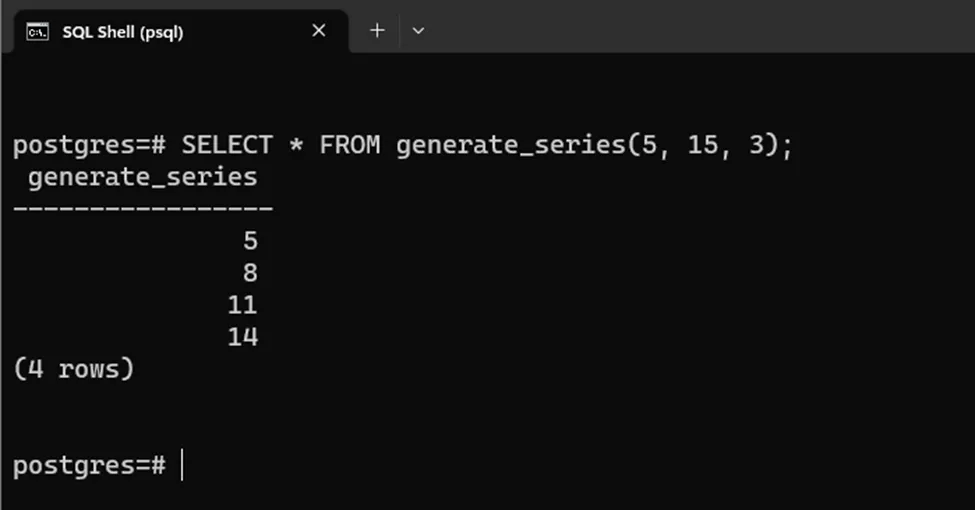975x510 pixels.
Task: Close the SQL Shell (psql) tab
Action: (x=319, y=30)
